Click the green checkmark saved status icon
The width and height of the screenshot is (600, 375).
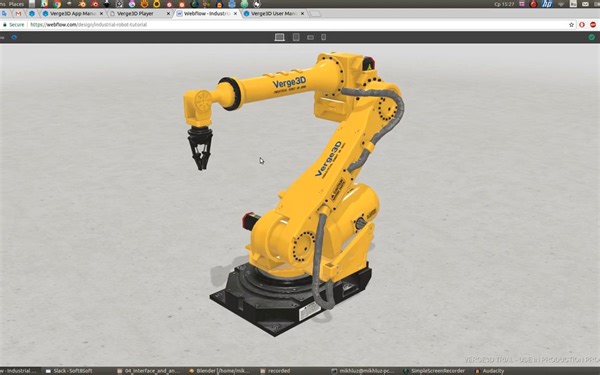(592, 37)
